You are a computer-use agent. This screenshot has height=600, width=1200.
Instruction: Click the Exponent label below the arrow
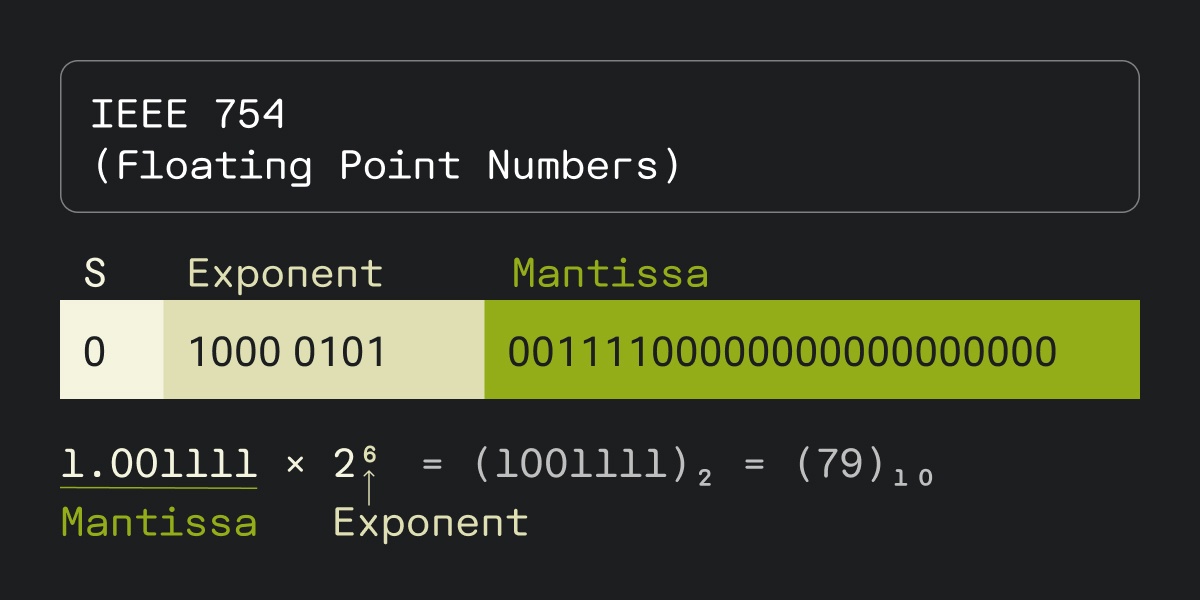coord(430,521)
